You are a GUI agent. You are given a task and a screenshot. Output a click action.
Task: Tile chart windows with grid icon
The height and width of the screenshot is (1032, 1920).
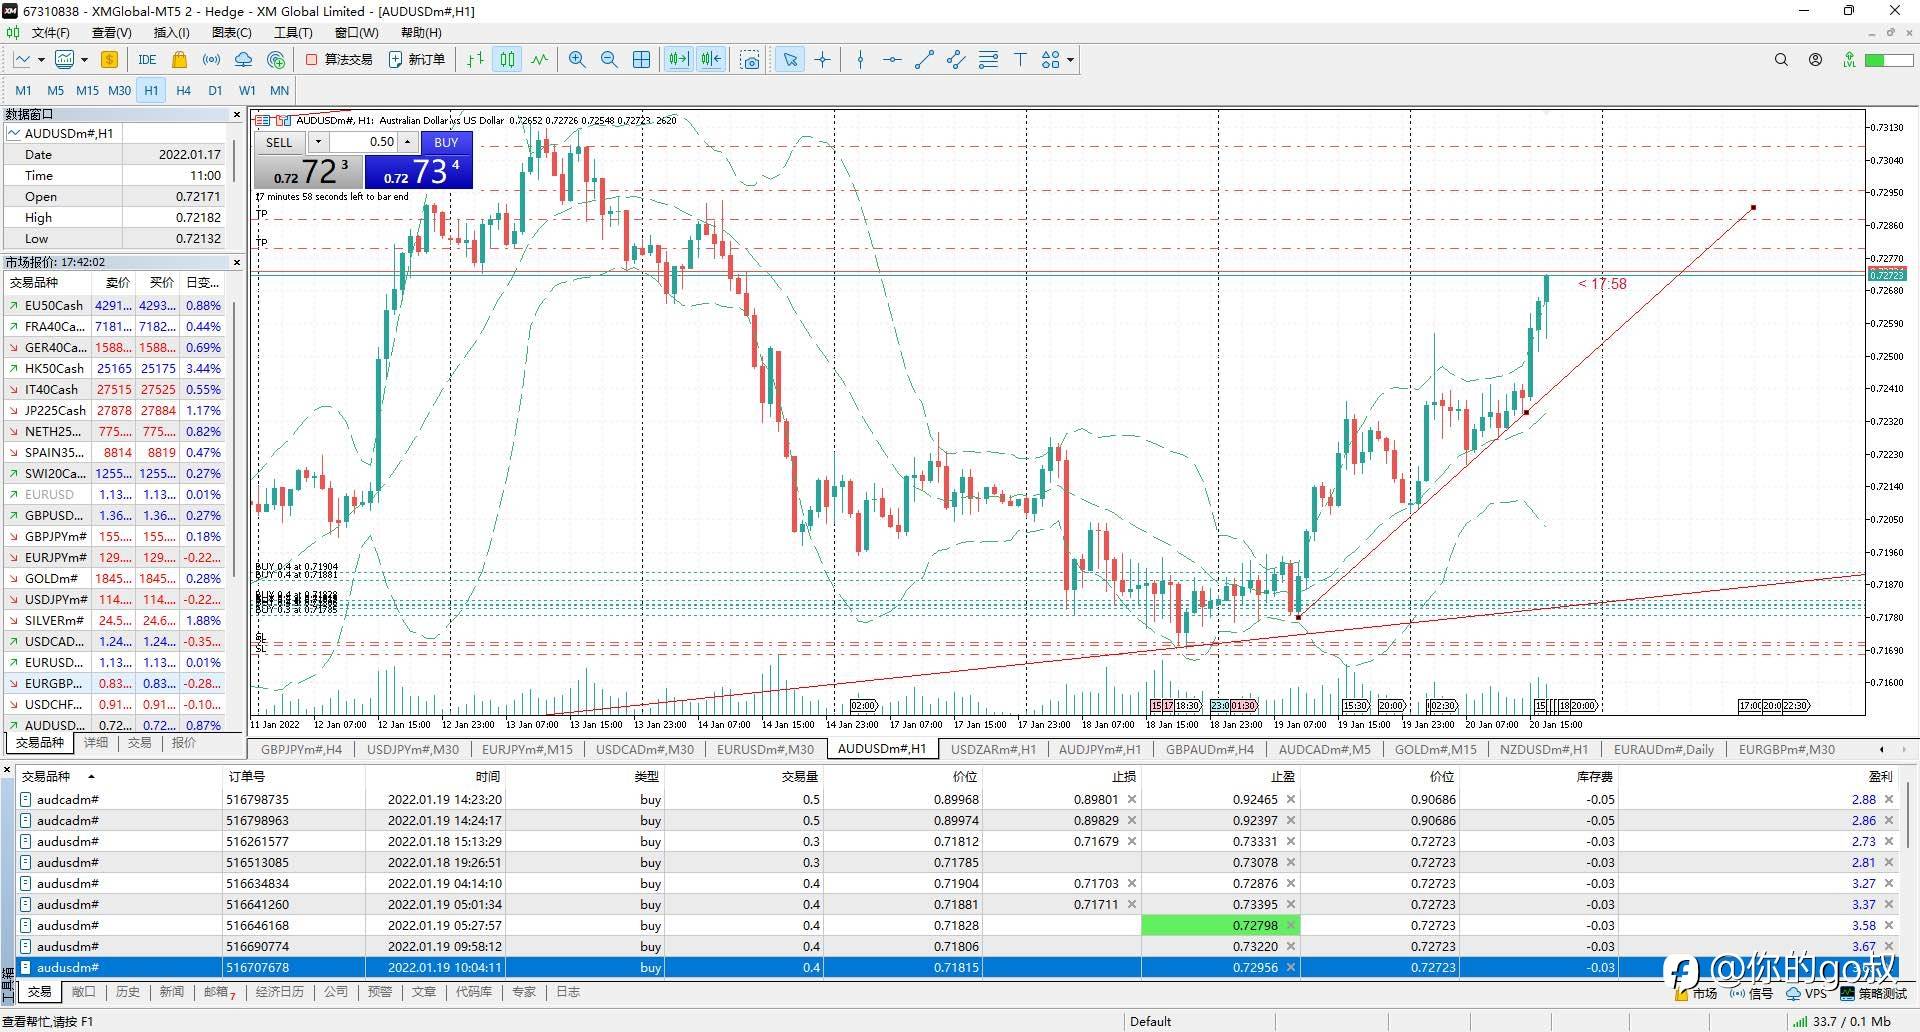coord(641,60)
